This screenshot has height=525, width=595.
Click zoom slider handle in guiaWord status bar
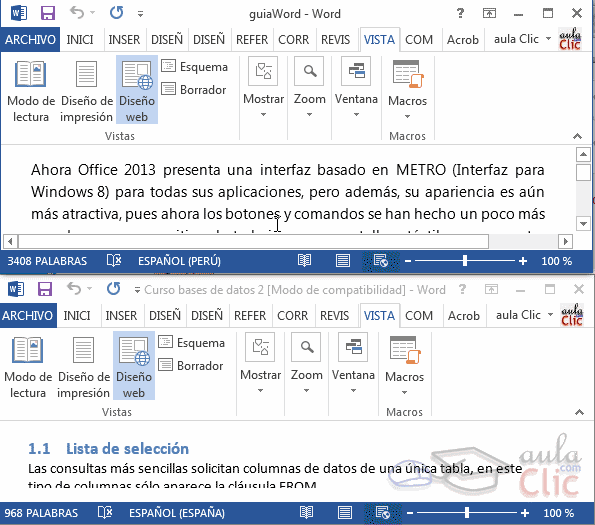[465, 261]
